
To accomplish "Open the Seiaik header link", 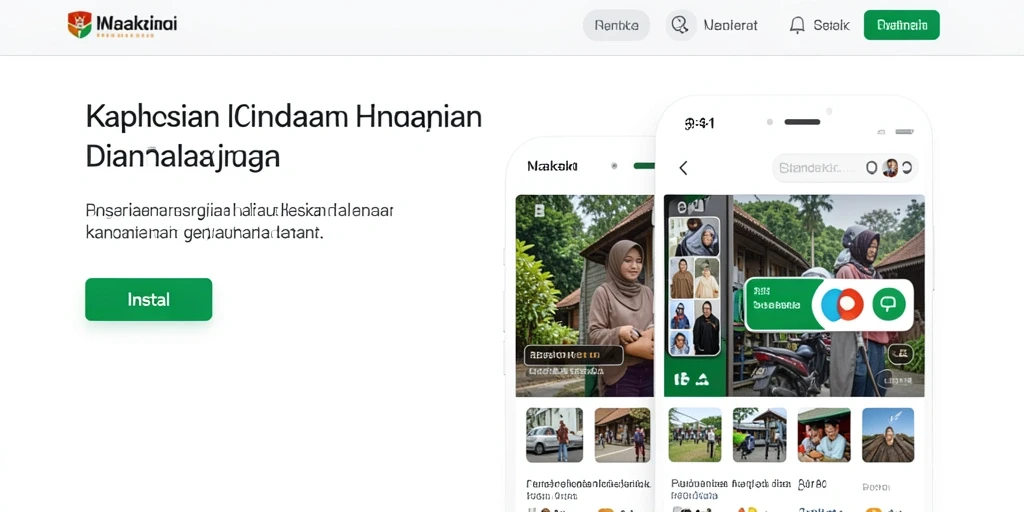I will (831, 25).
